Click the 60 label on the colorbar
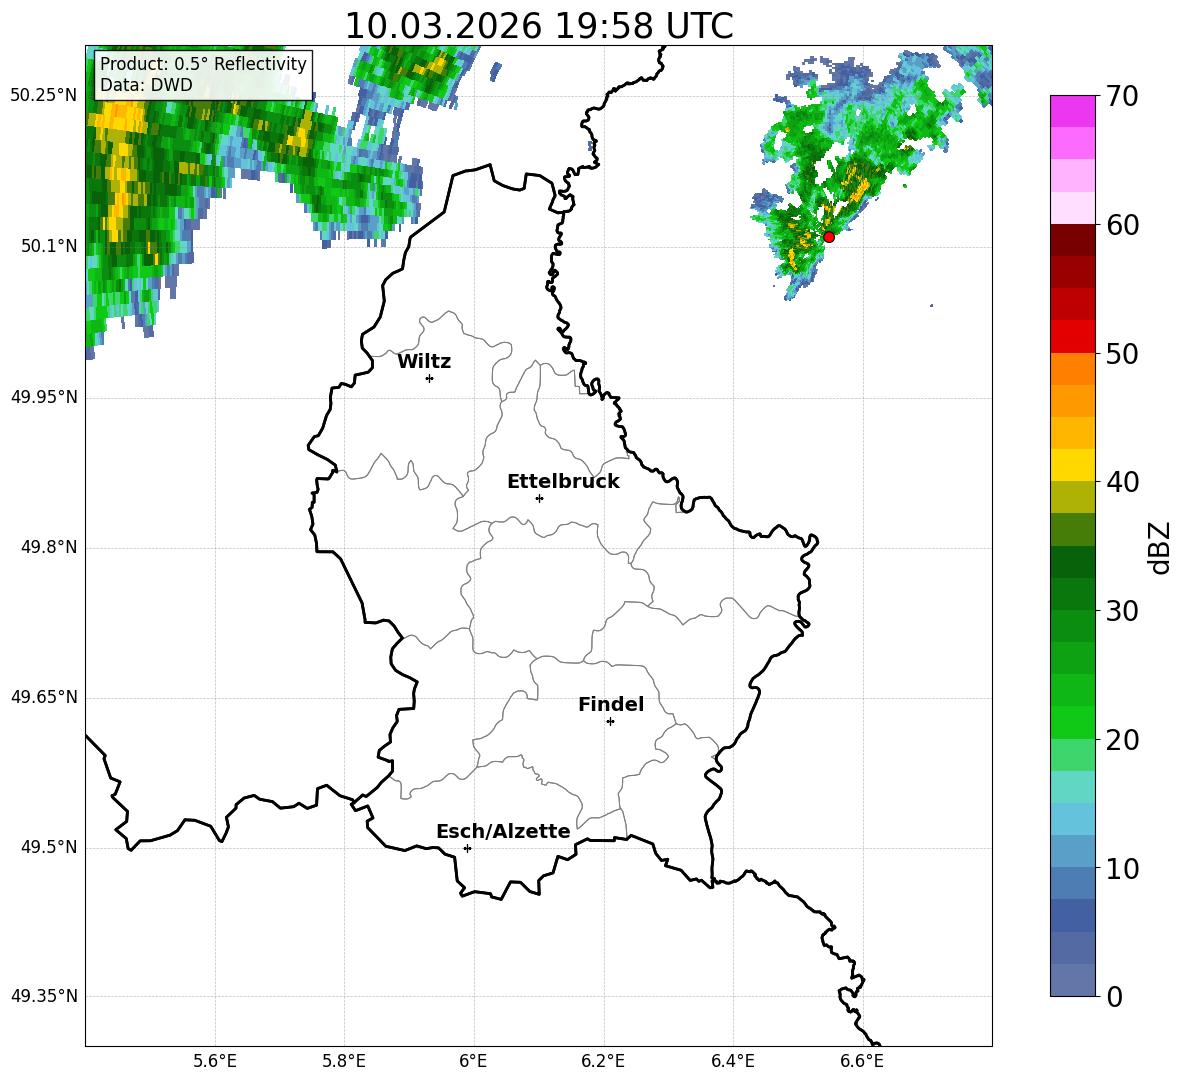 click(1122, 225)
